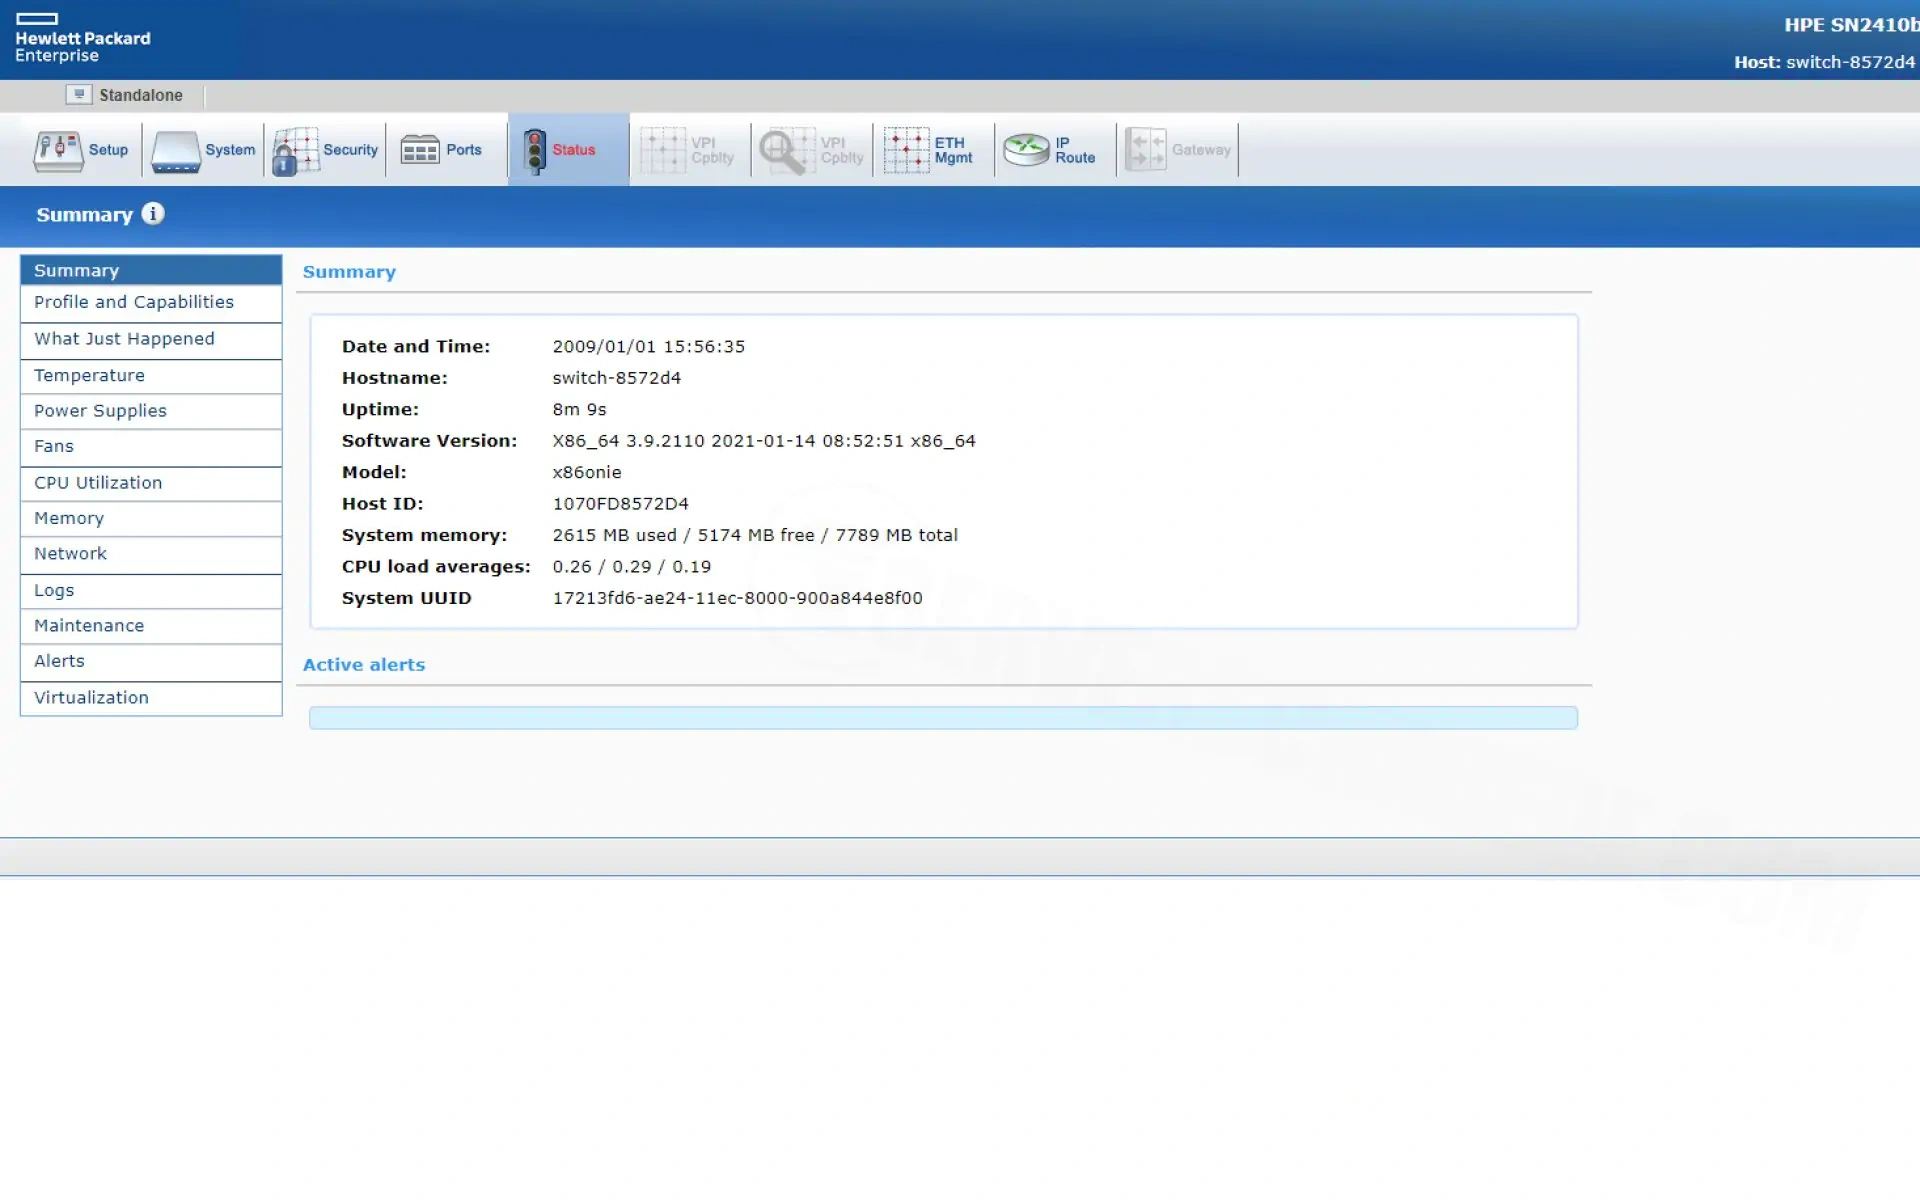Click the Summary info icon
The image size is (1920, 1200).
click(153, 214)
